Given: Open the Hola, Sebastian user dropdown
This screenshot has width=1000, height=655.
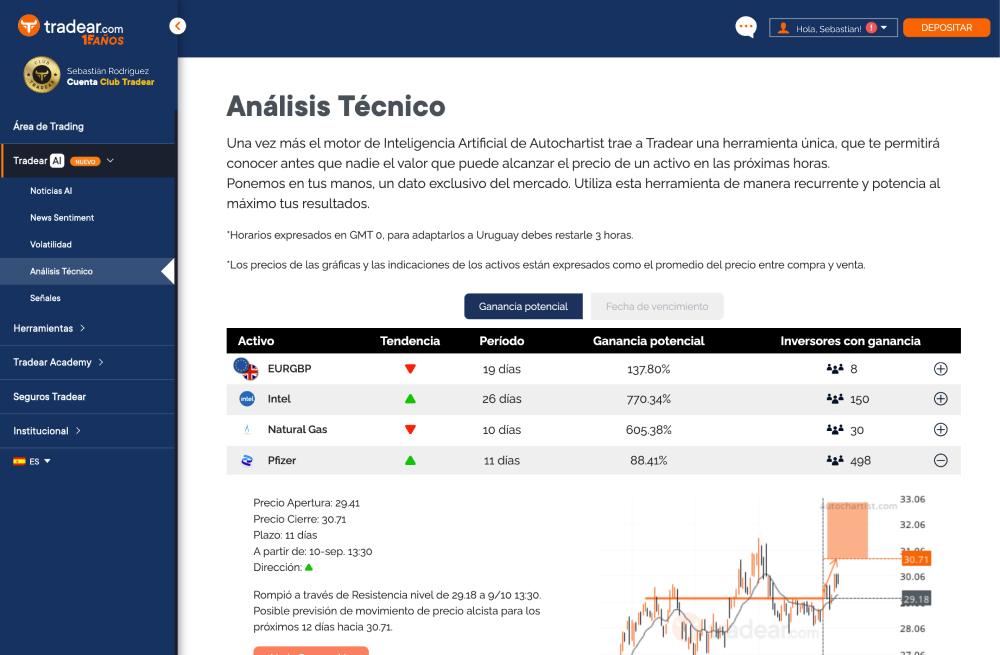Looking at the screenshot, I should pyautogui.click(x=833, y=28).
